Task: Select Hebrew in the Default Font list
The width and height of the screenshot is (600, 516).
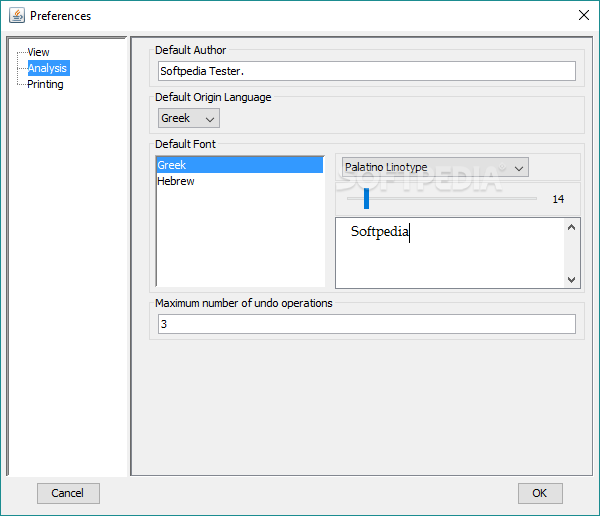Action: pos(240,181)
